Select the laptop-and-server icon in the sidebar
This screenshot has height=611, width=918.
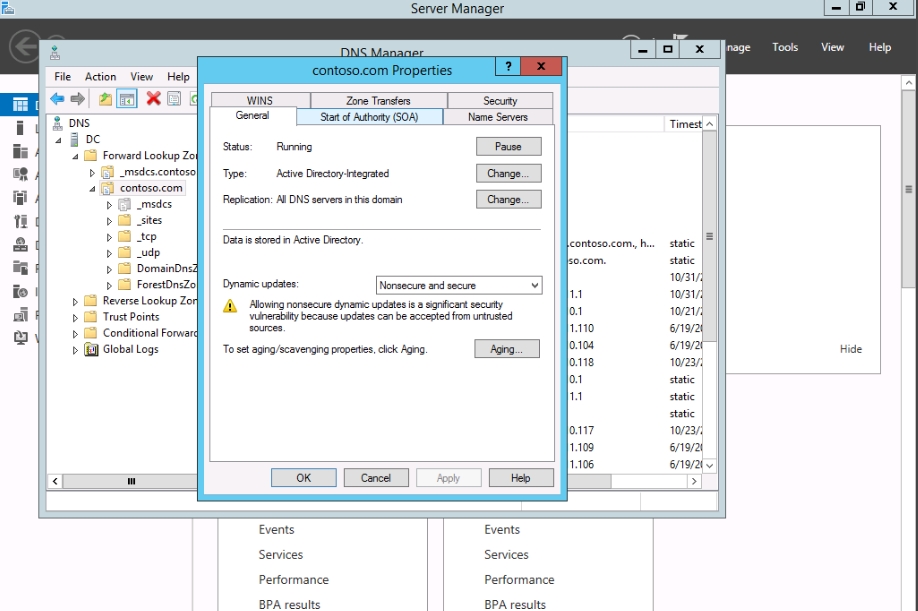[x=20, y=315]
